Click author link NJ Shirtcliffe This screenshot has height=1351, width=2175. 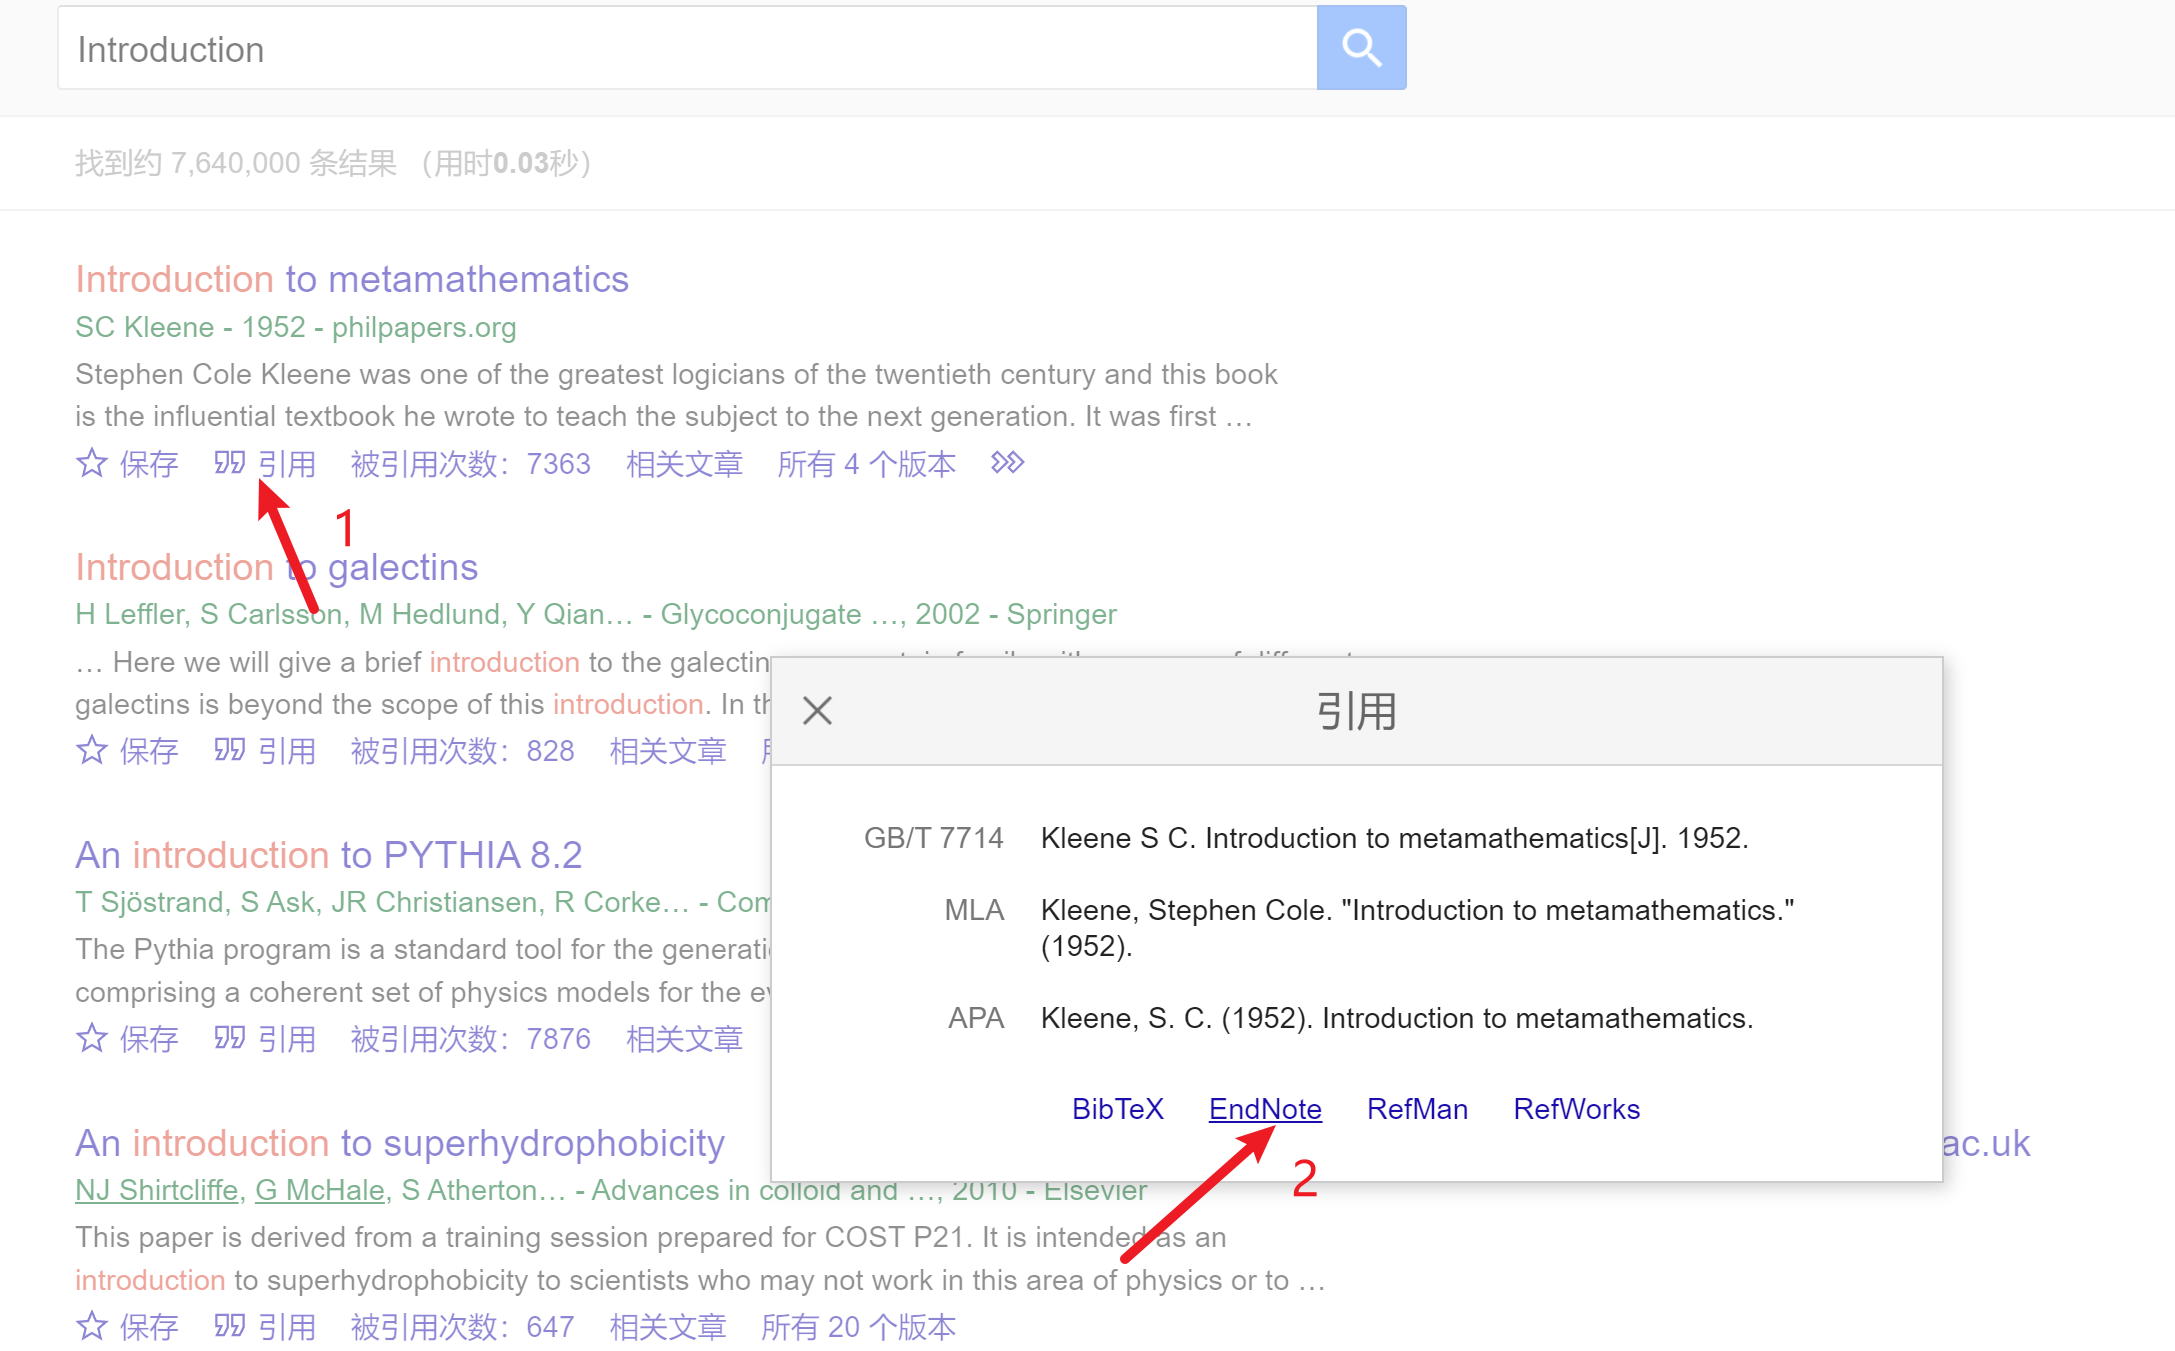[157, 1190]
